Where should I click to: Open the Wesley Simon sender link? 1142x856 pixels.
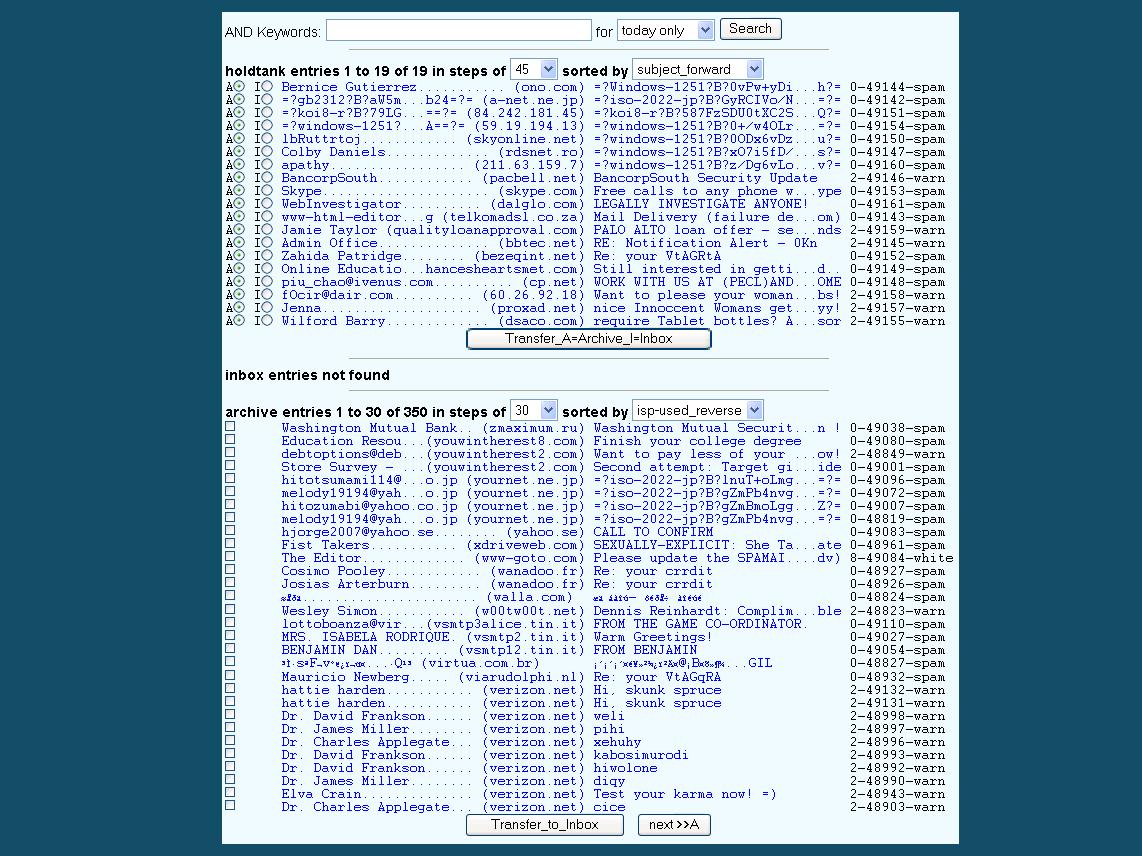(433, 610)
